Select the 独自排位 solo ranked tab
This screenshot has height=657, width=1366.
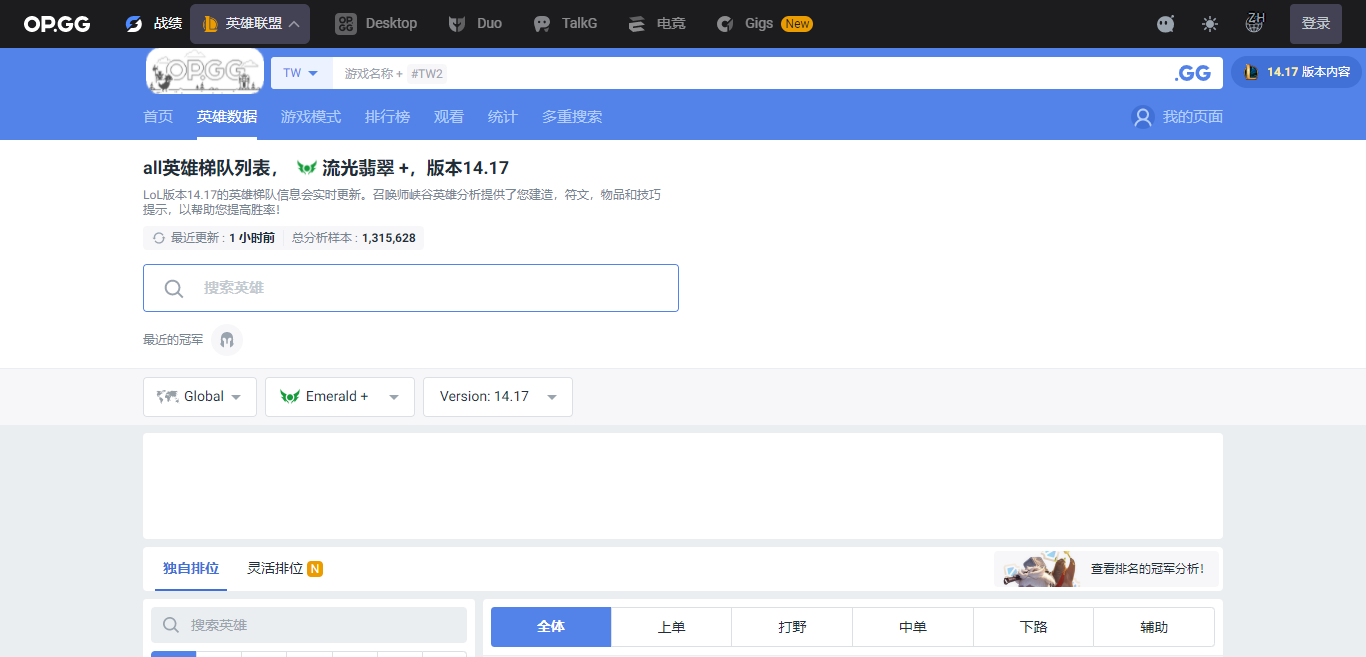coord(191,568)
